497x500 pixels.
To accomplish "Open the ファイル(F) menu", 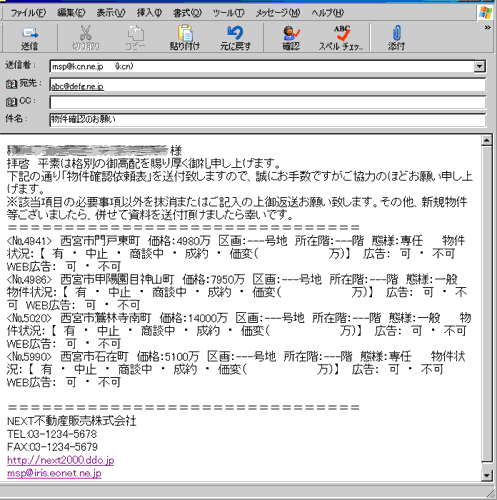I will tap(28, 13).
